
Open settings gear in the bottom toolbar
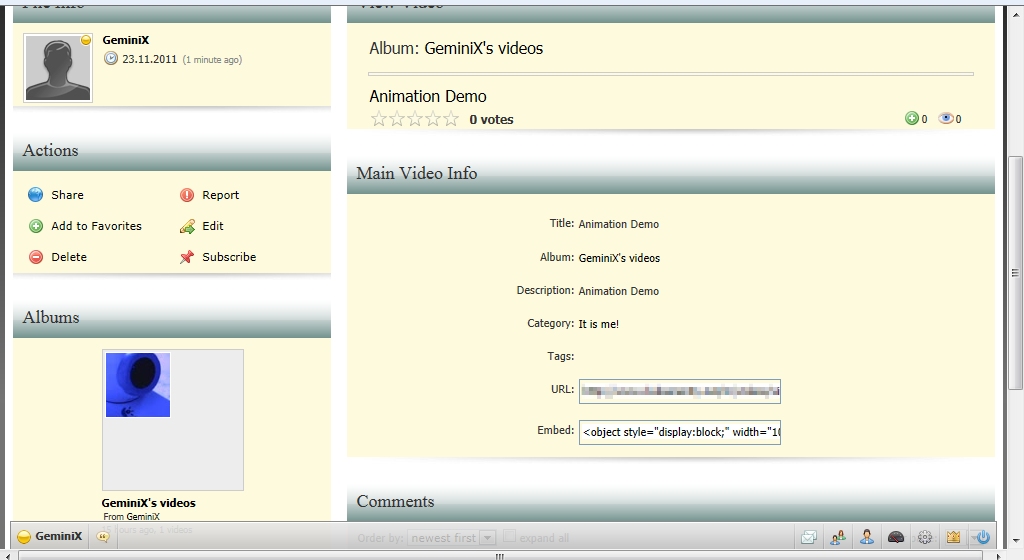point(925,537)
